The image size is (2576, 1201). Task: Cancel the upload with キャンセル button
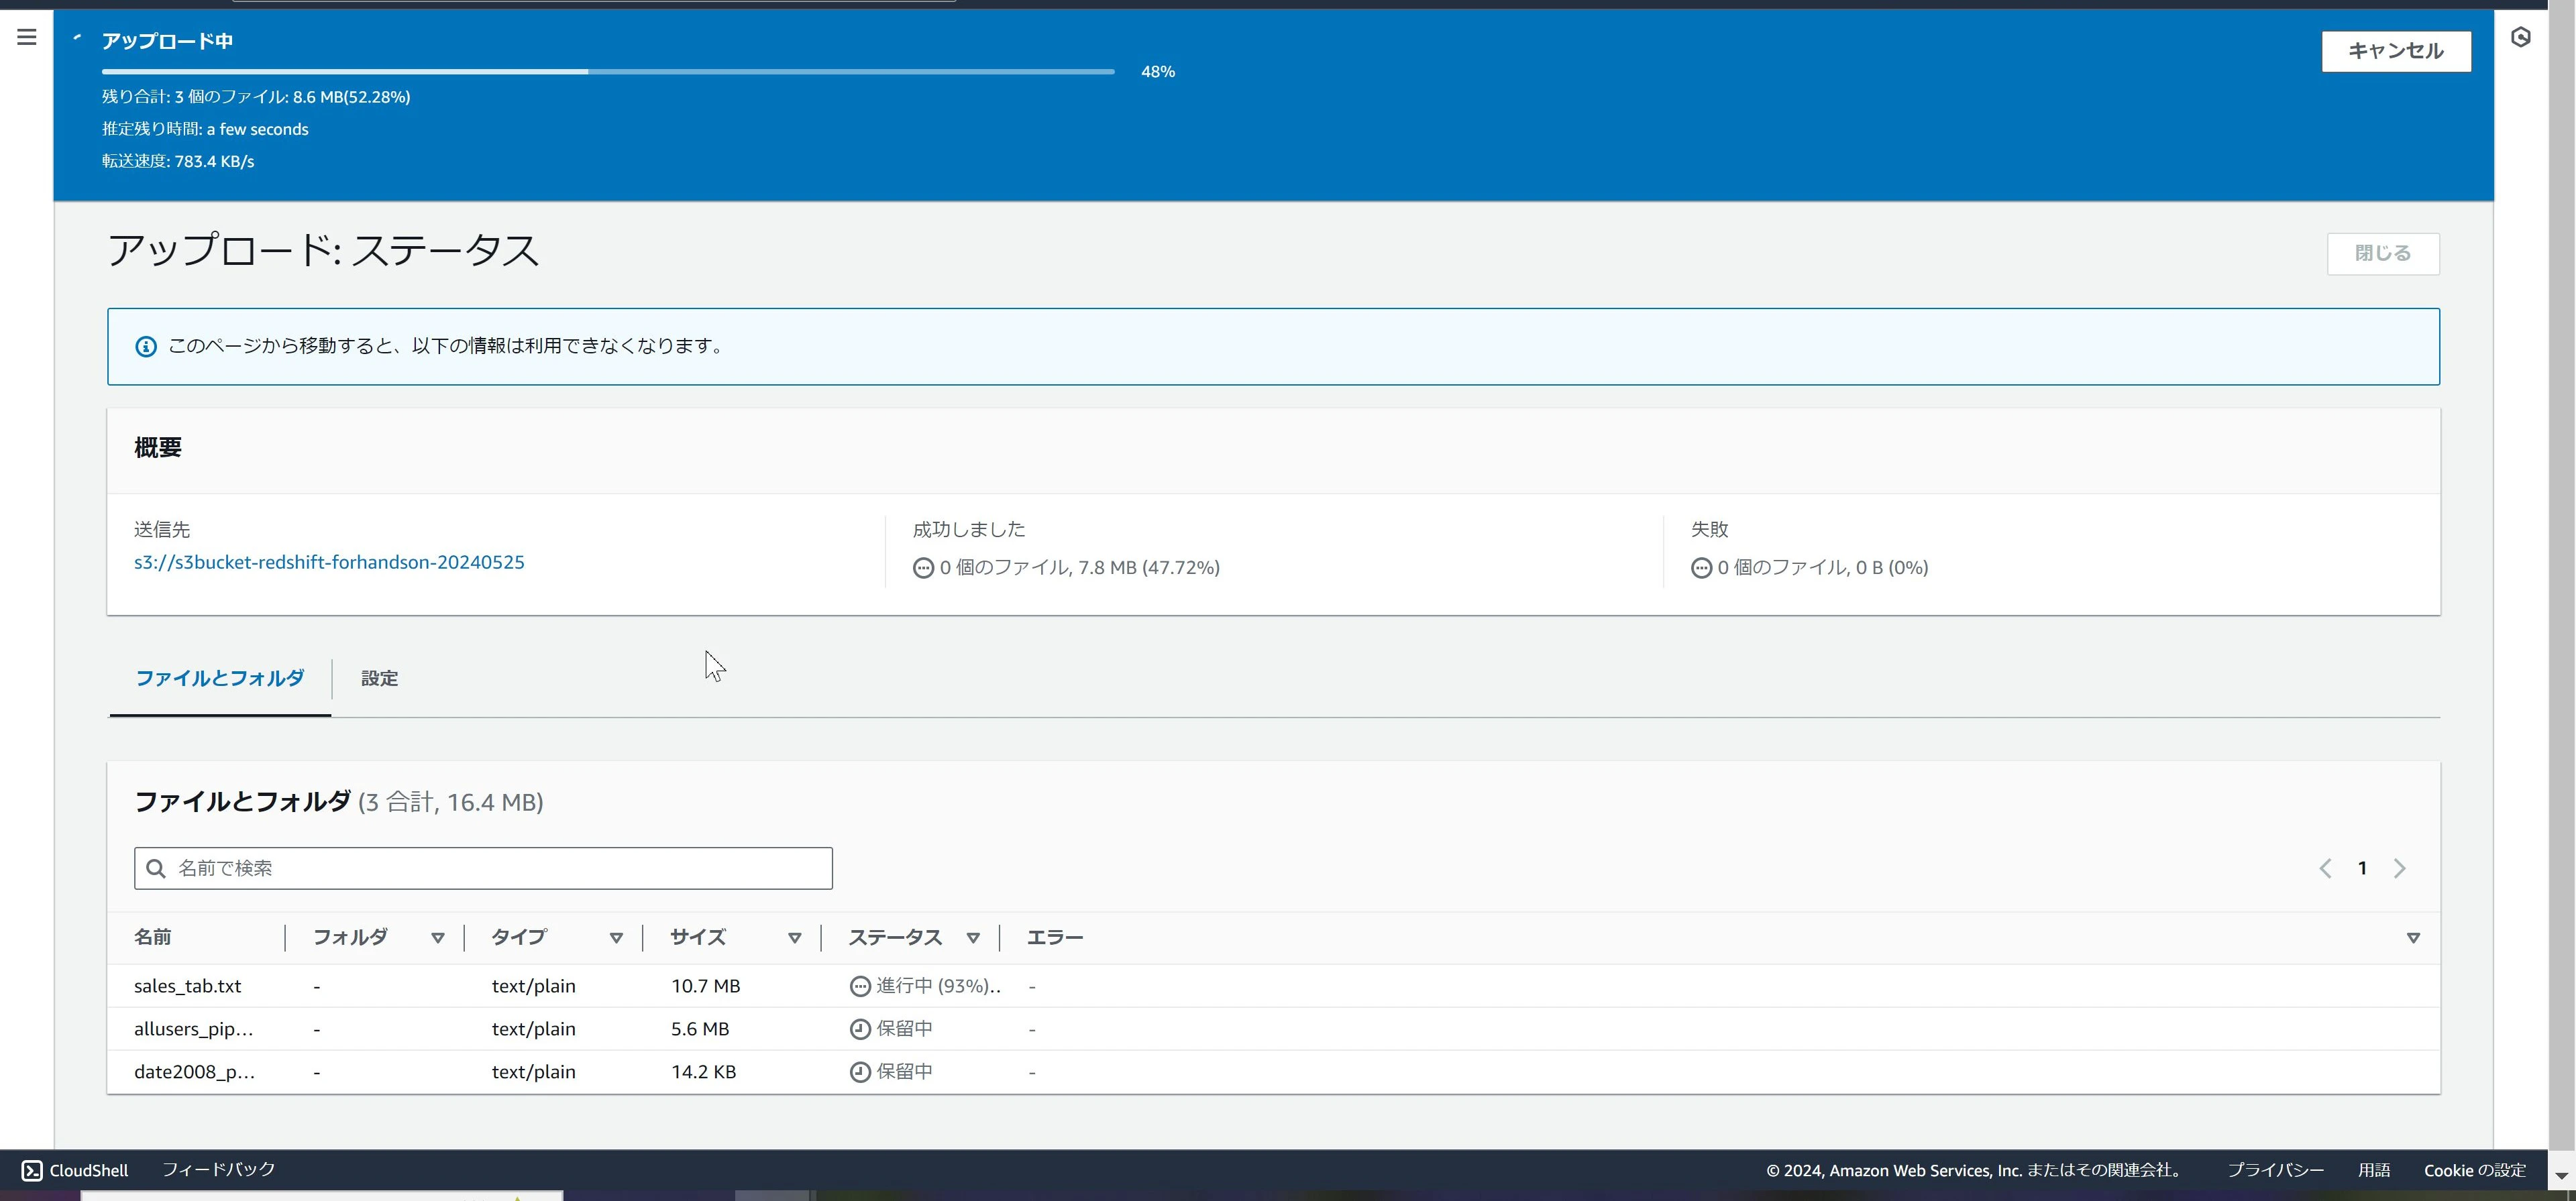pos(2395,51)
